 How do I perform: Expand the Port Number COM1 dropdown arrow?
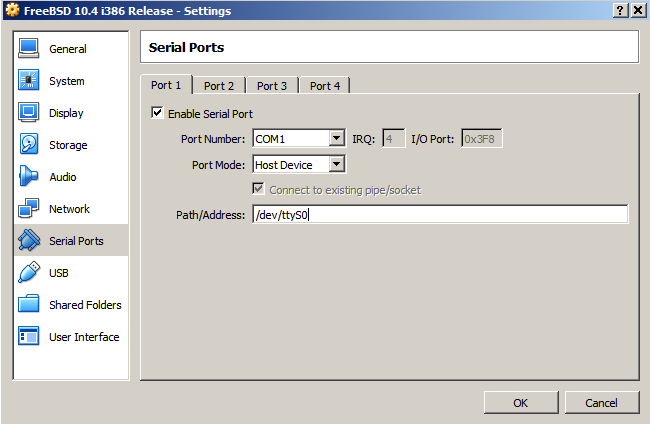point(337,138)
